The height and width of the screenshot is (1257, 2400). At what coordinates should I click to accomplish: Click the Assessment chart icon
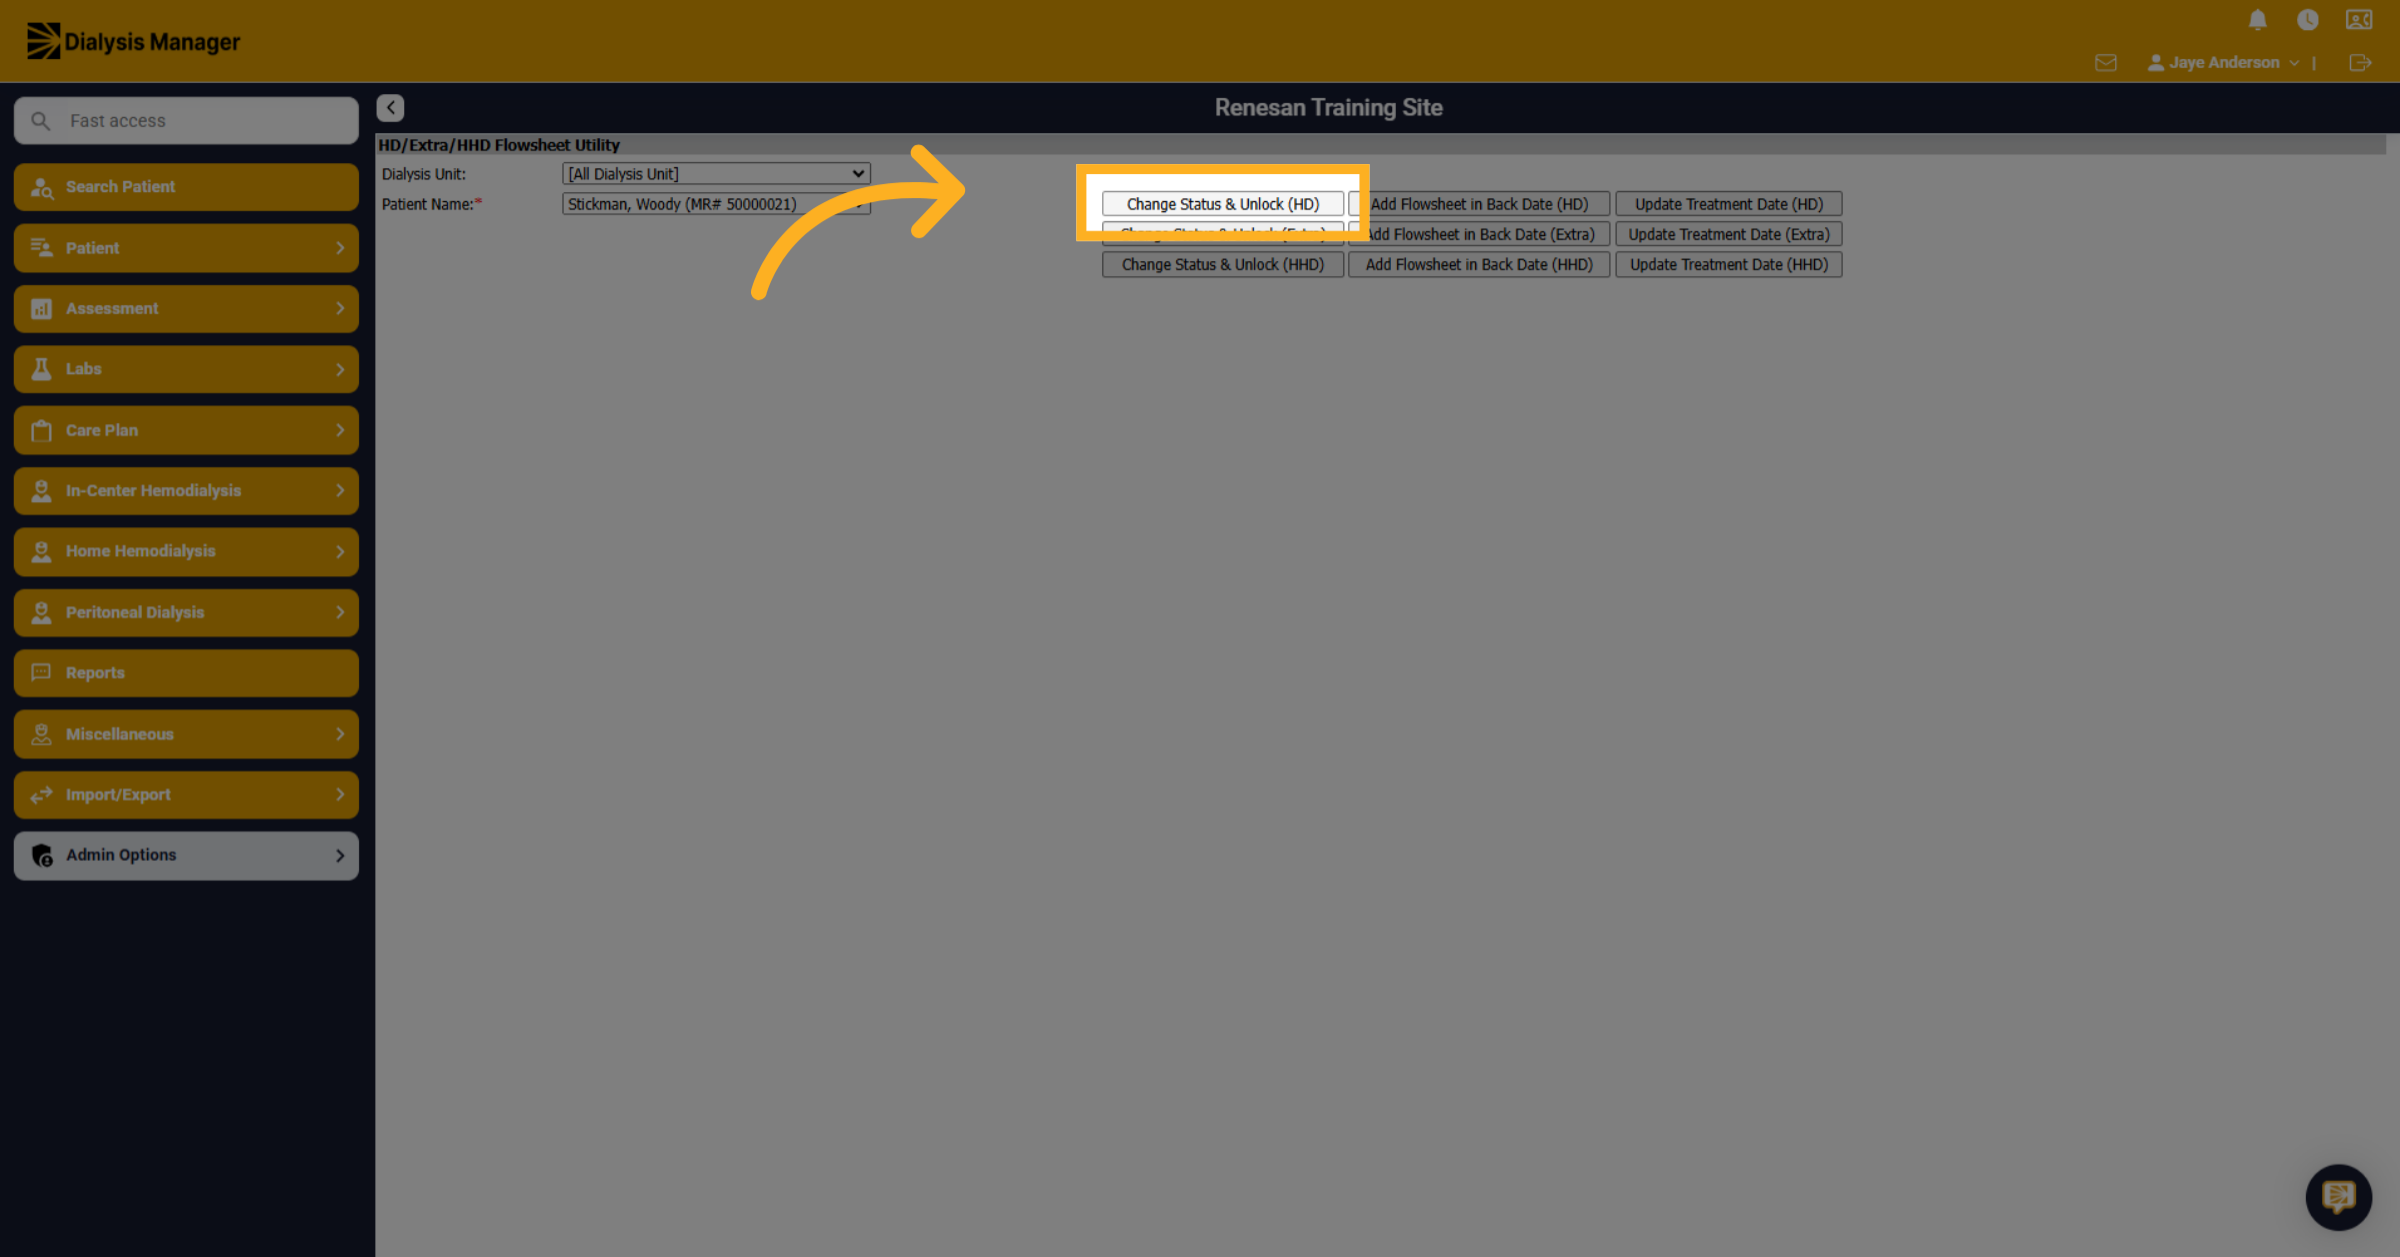[x=41, y=309]
